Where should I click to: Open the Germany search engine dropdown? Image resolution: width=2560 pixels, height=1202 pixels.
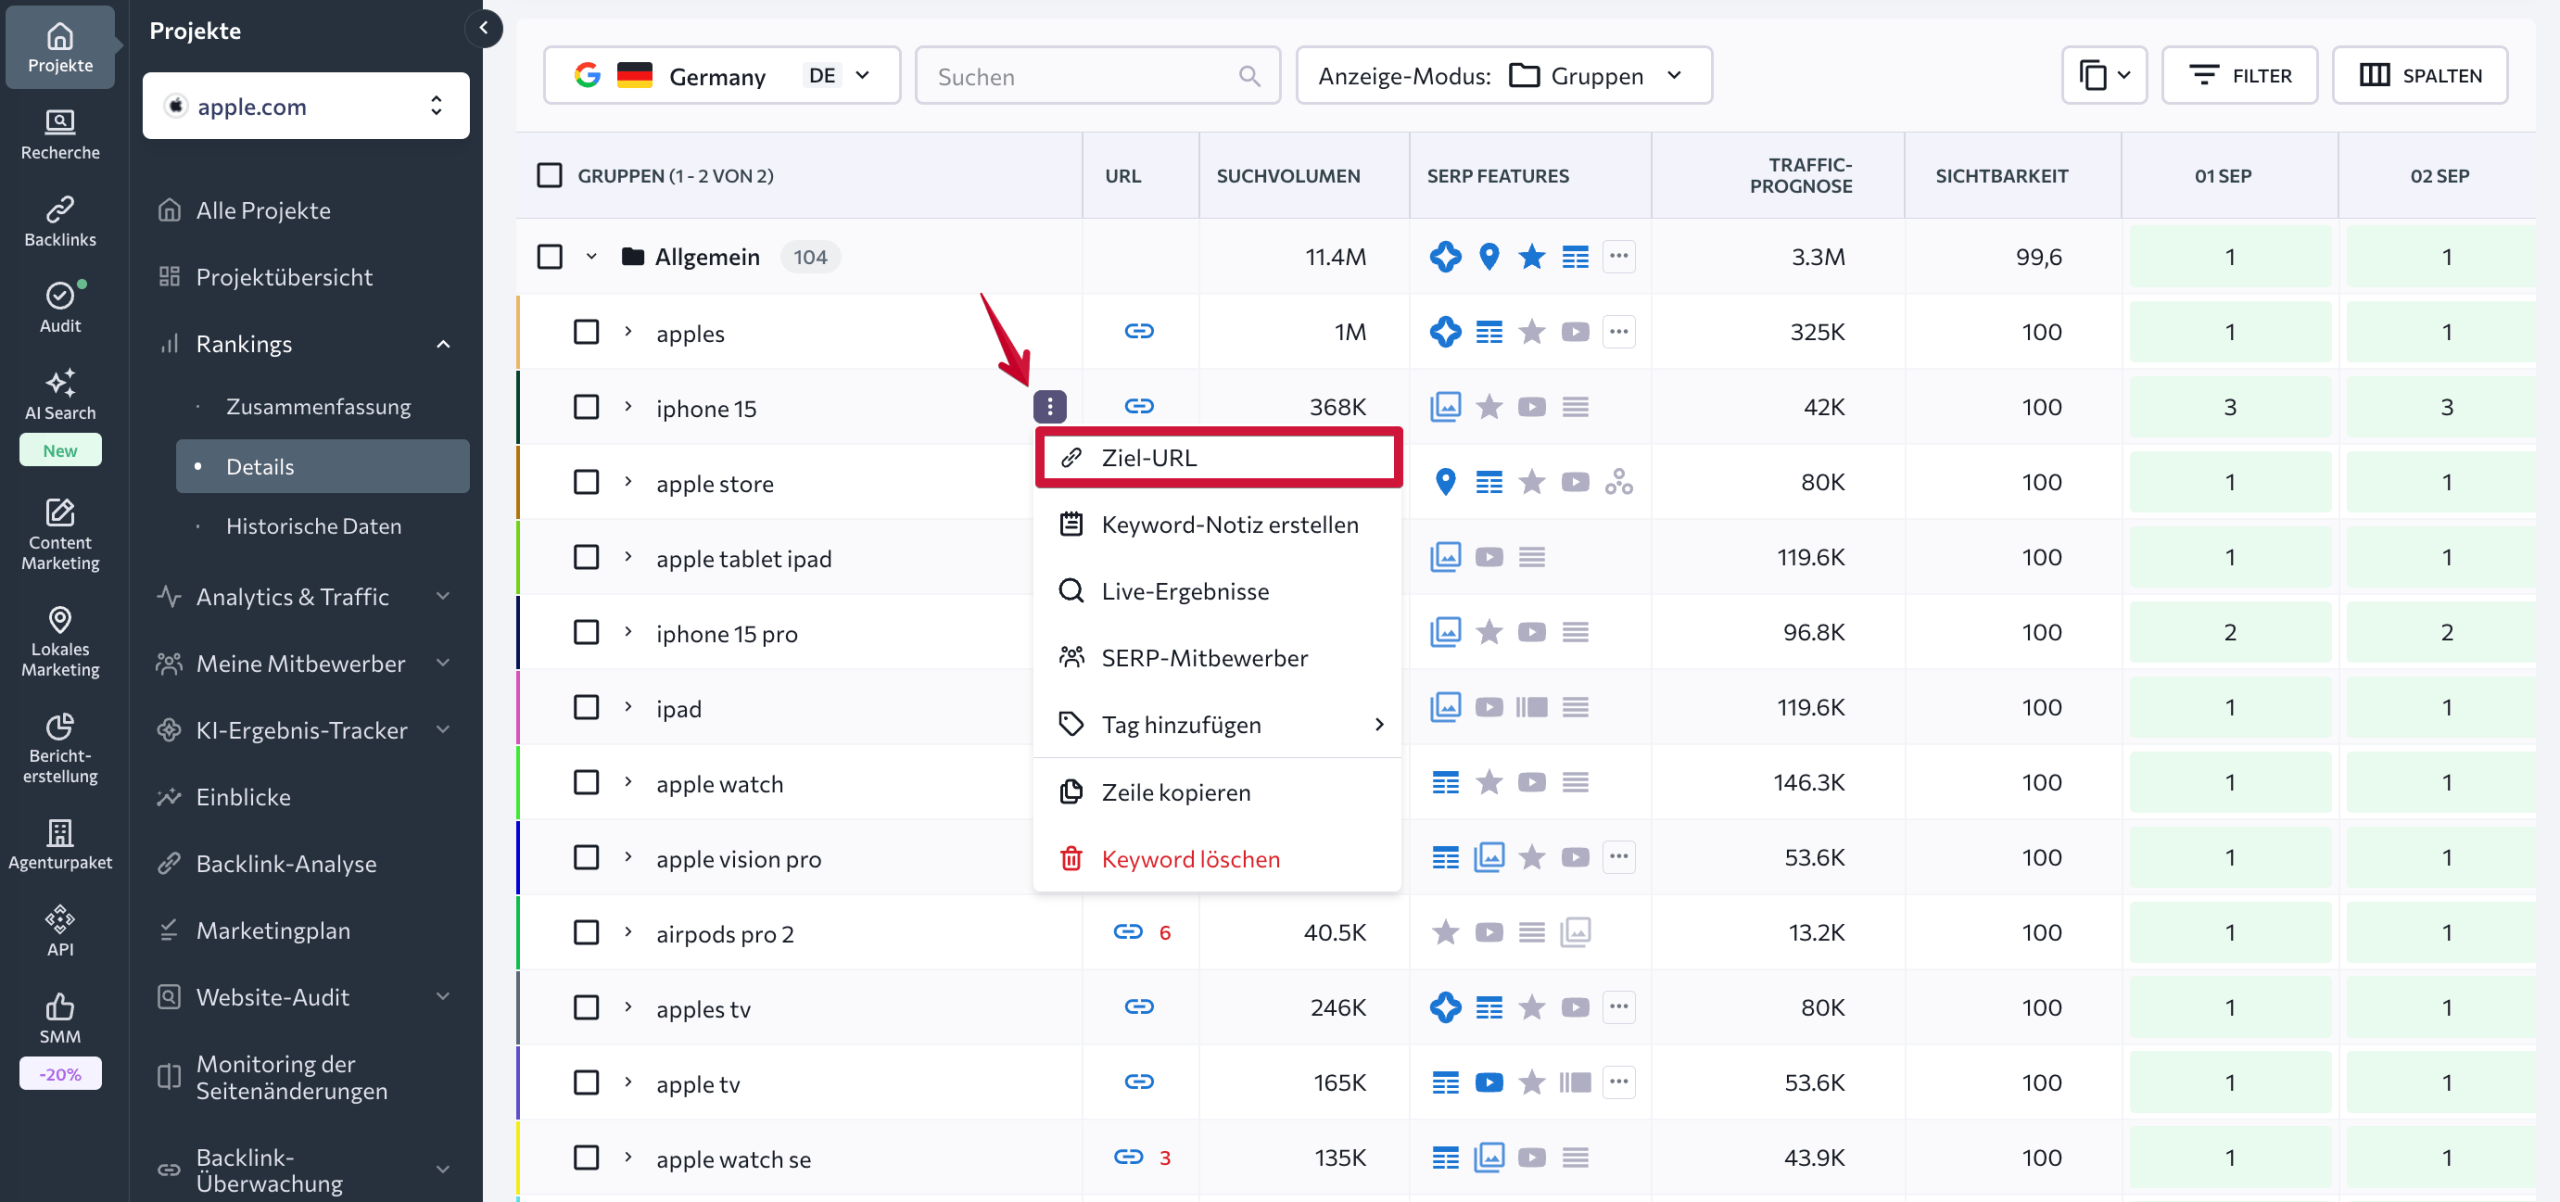tap(722, 76)
